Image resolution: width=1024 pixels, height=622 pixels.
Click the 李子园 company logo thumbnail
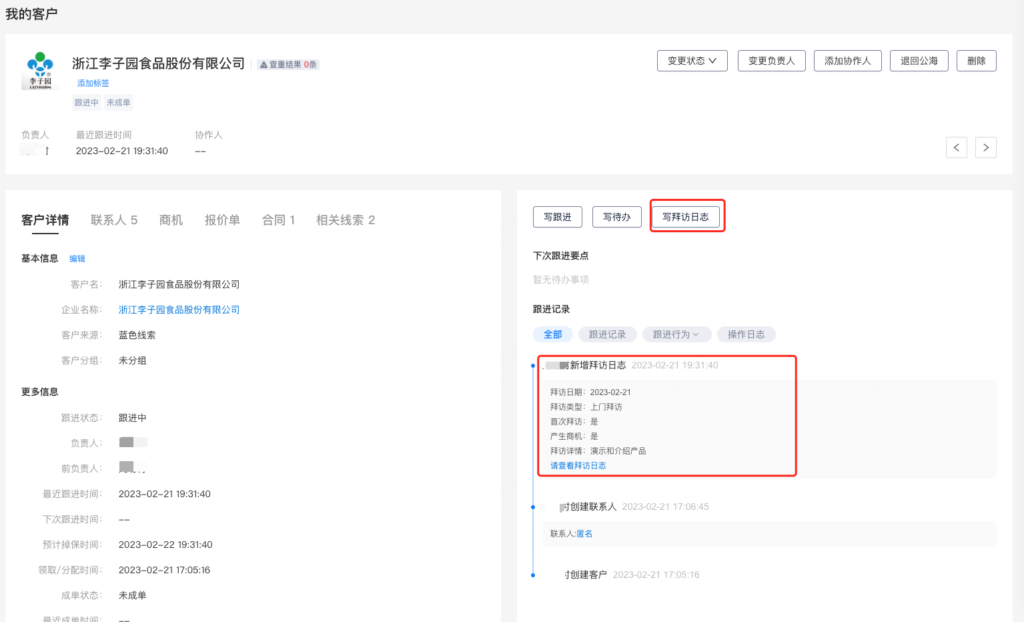click(x=40, y=71)
